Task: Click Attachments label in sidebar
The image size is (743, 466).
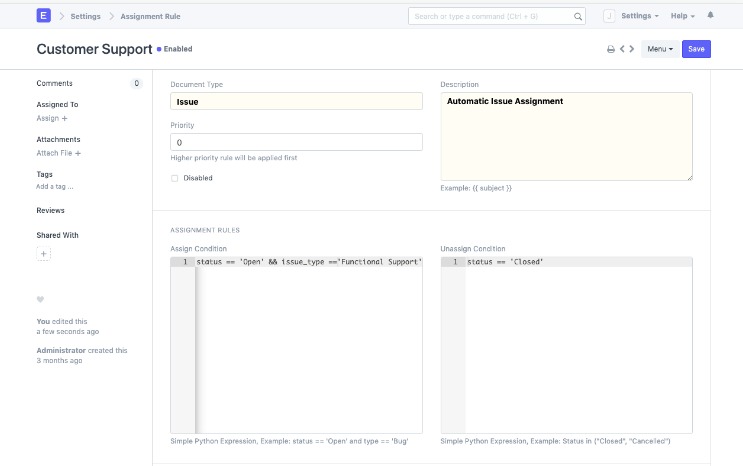Action: (x=58, y=139)
